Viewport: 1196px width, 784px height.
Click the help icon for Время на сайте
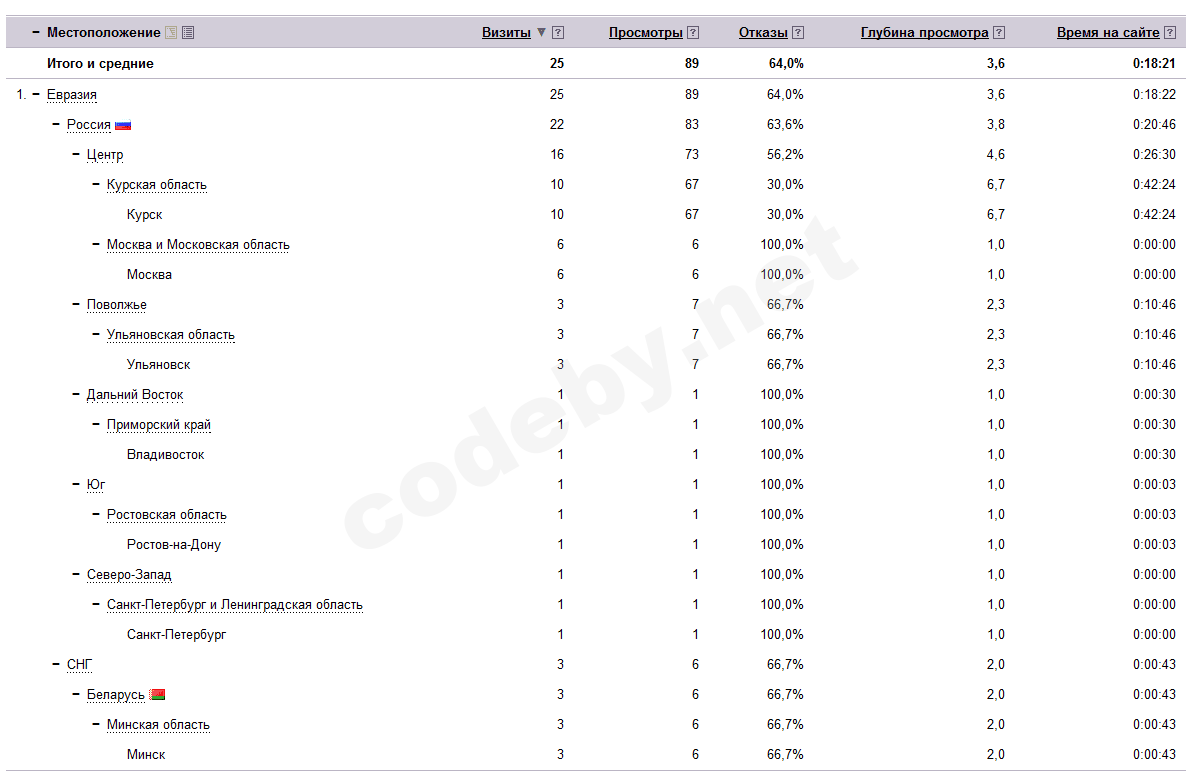coord(1170,33)
